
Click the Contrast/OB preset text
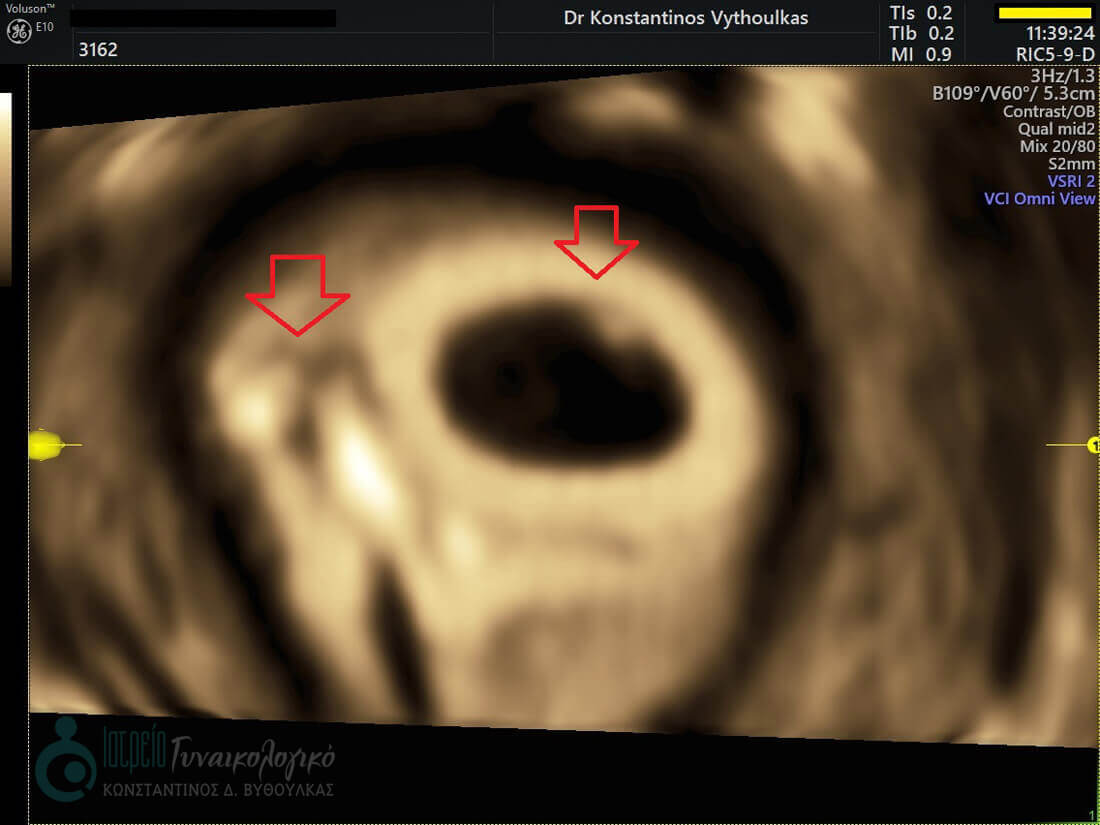[x=1049, y=112]
